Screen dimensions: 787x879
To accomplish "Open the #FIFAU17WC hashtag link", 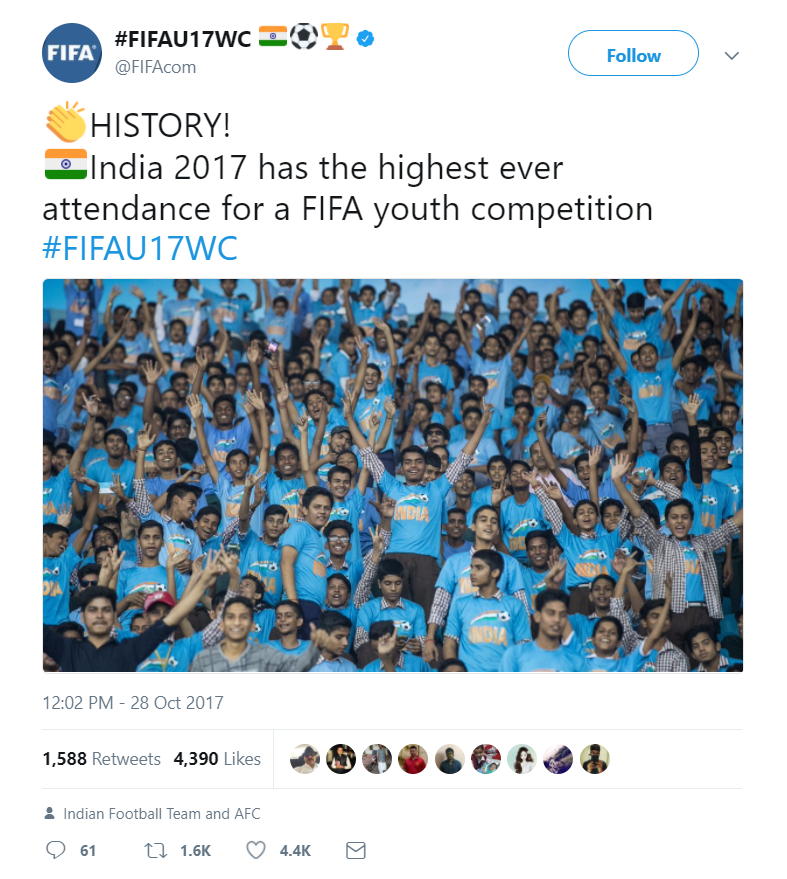I will click(140, 248).
